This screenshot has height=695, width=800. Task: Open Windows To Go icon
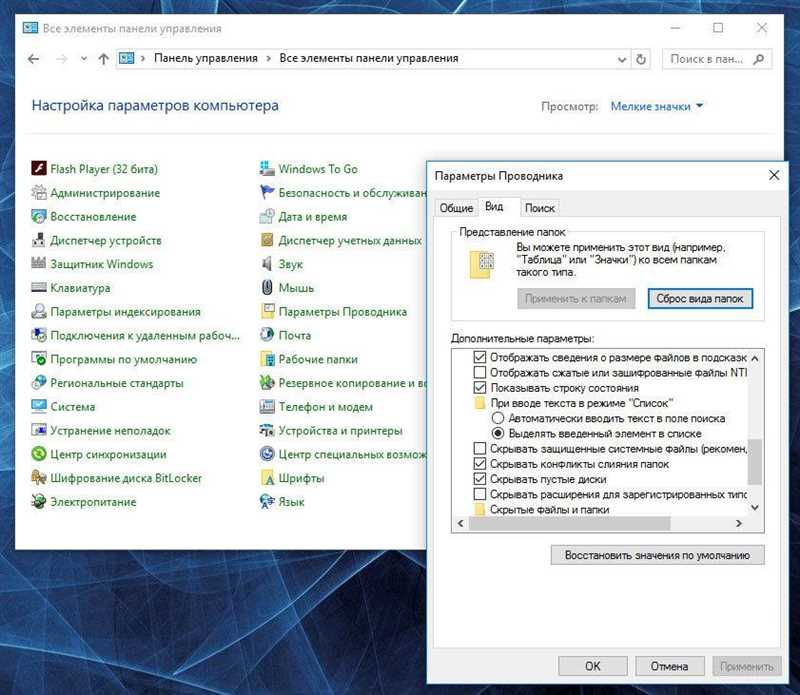point(267,168)
